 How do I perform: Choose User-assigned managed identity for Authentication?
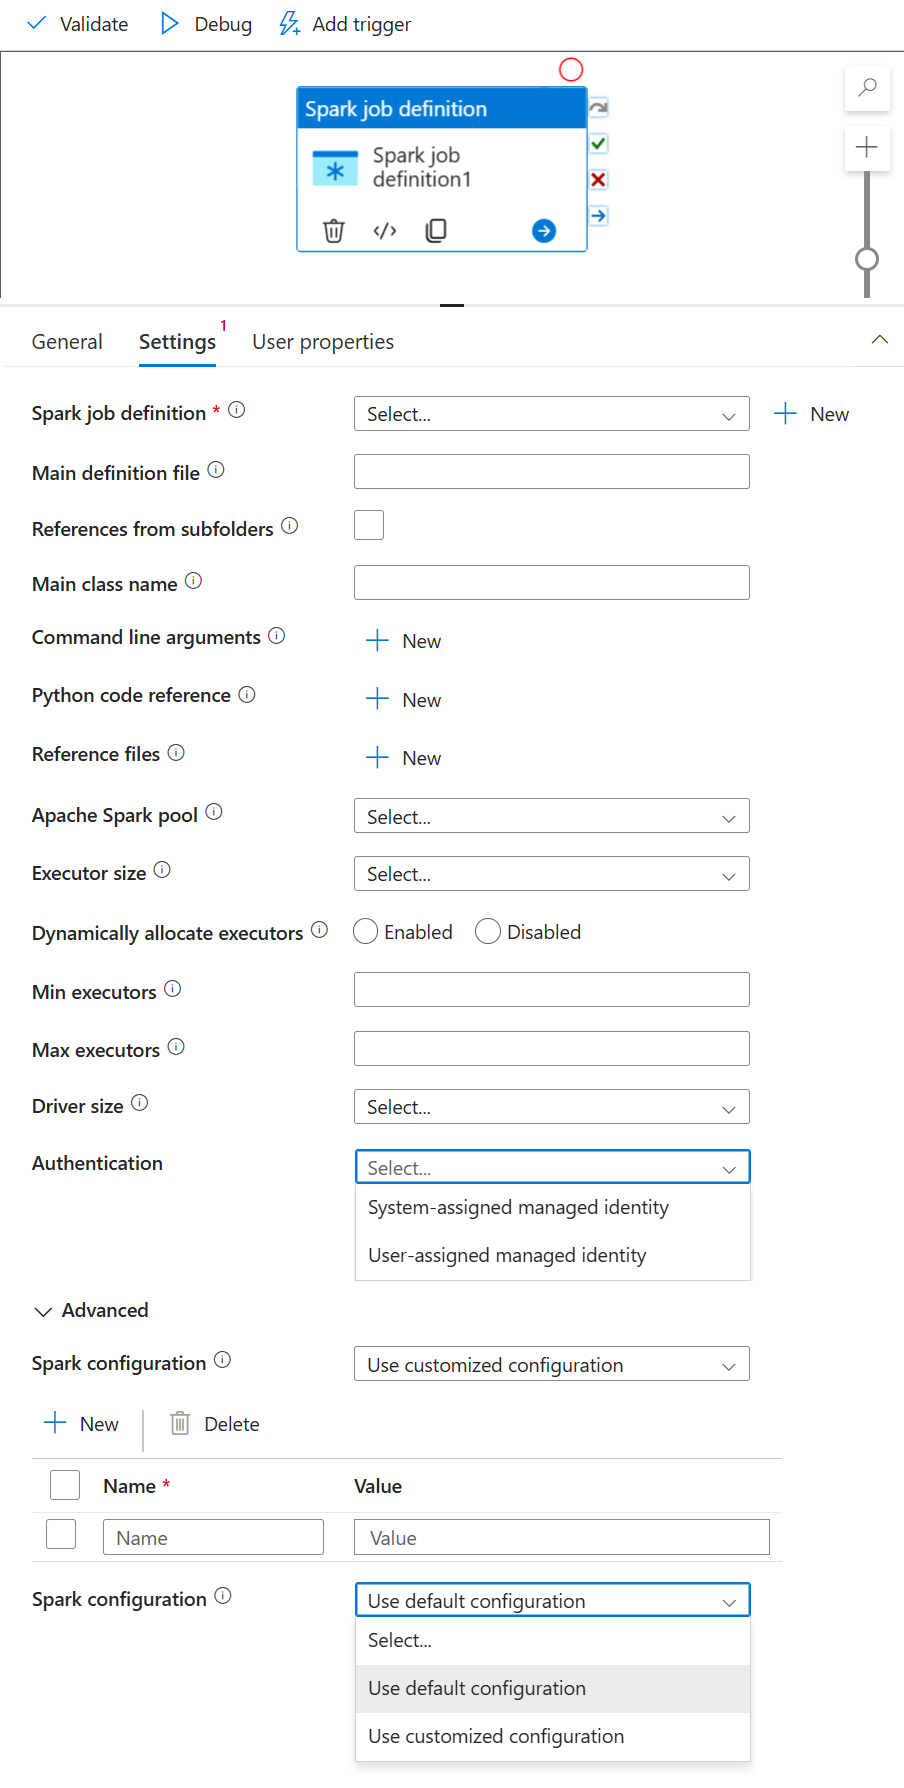(x=506, y=1255)
